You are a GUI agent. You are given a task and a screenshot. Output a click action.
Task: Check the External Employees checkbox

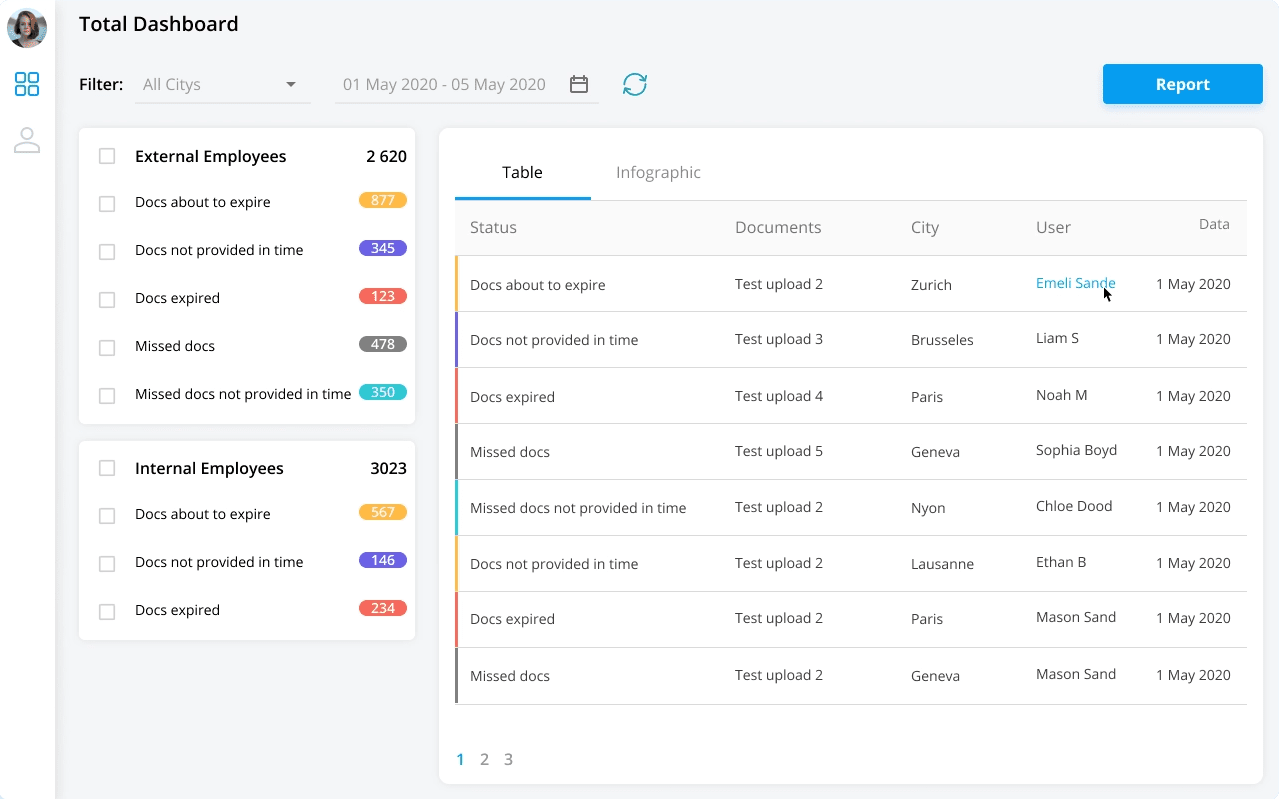(107, 156)
